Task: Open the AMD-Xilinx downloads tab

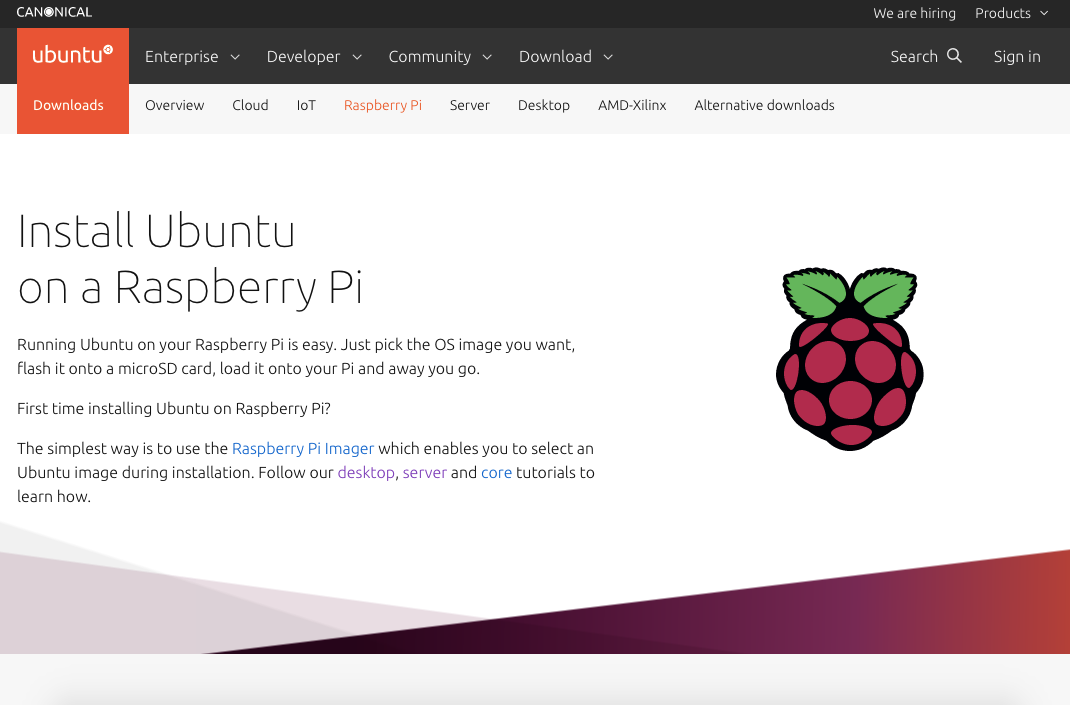Action: pos(632,105)
